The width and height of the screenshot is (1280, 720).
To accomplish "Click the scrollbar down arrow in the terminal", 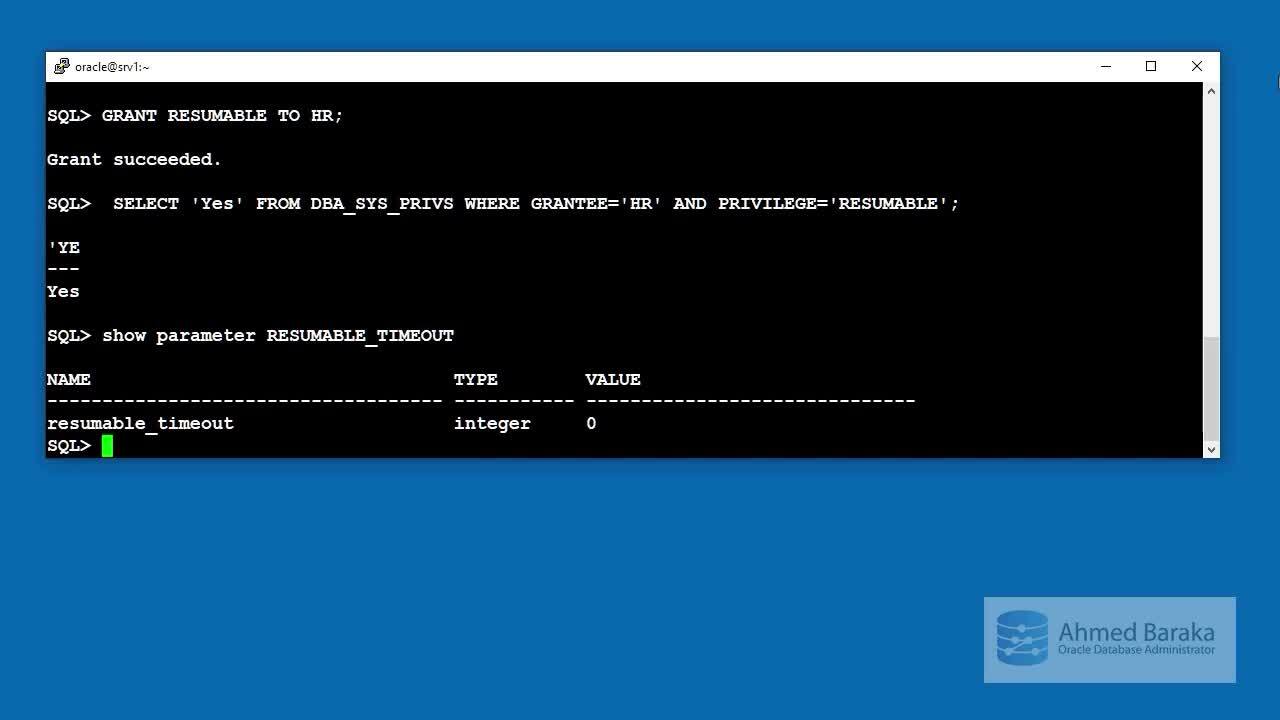I will click(1211, 449).
